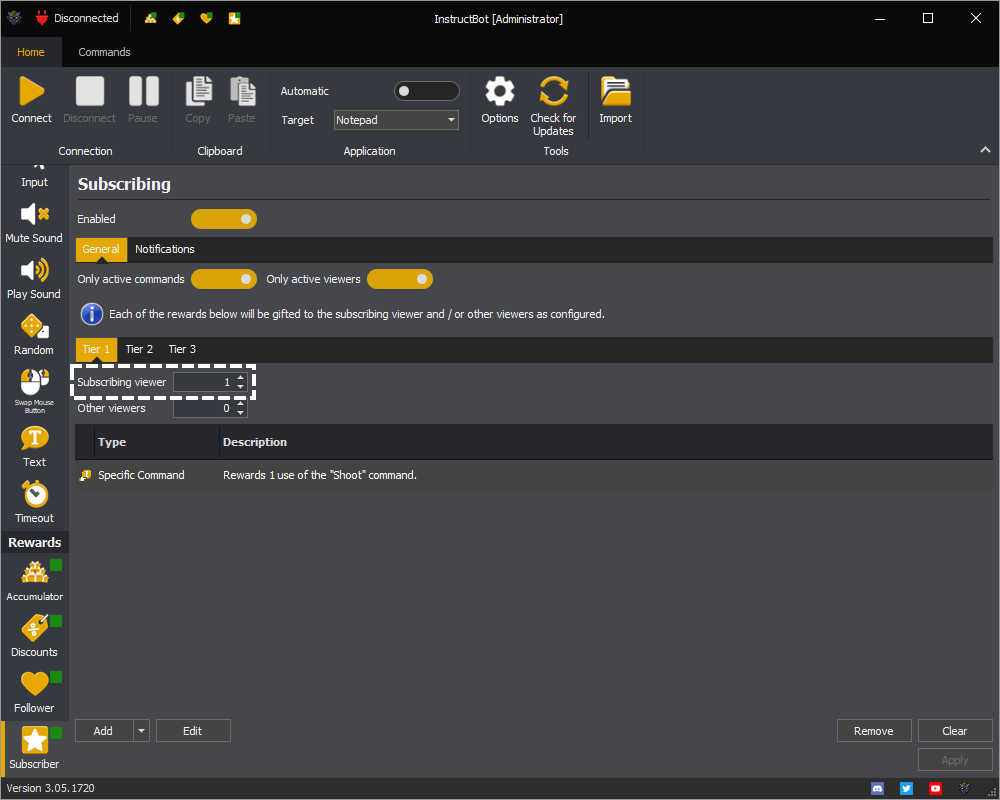This screenshot has width=1000, height=800.
Task: Click the InstructBot logo in status bar
Action: (964, 789)
